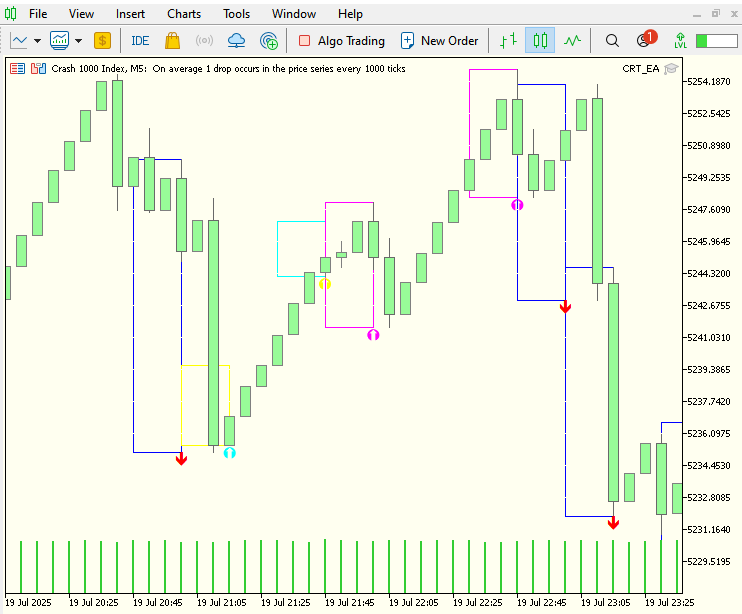
Task: Open the MetaEditor IDE
Action: coord(140,41)
